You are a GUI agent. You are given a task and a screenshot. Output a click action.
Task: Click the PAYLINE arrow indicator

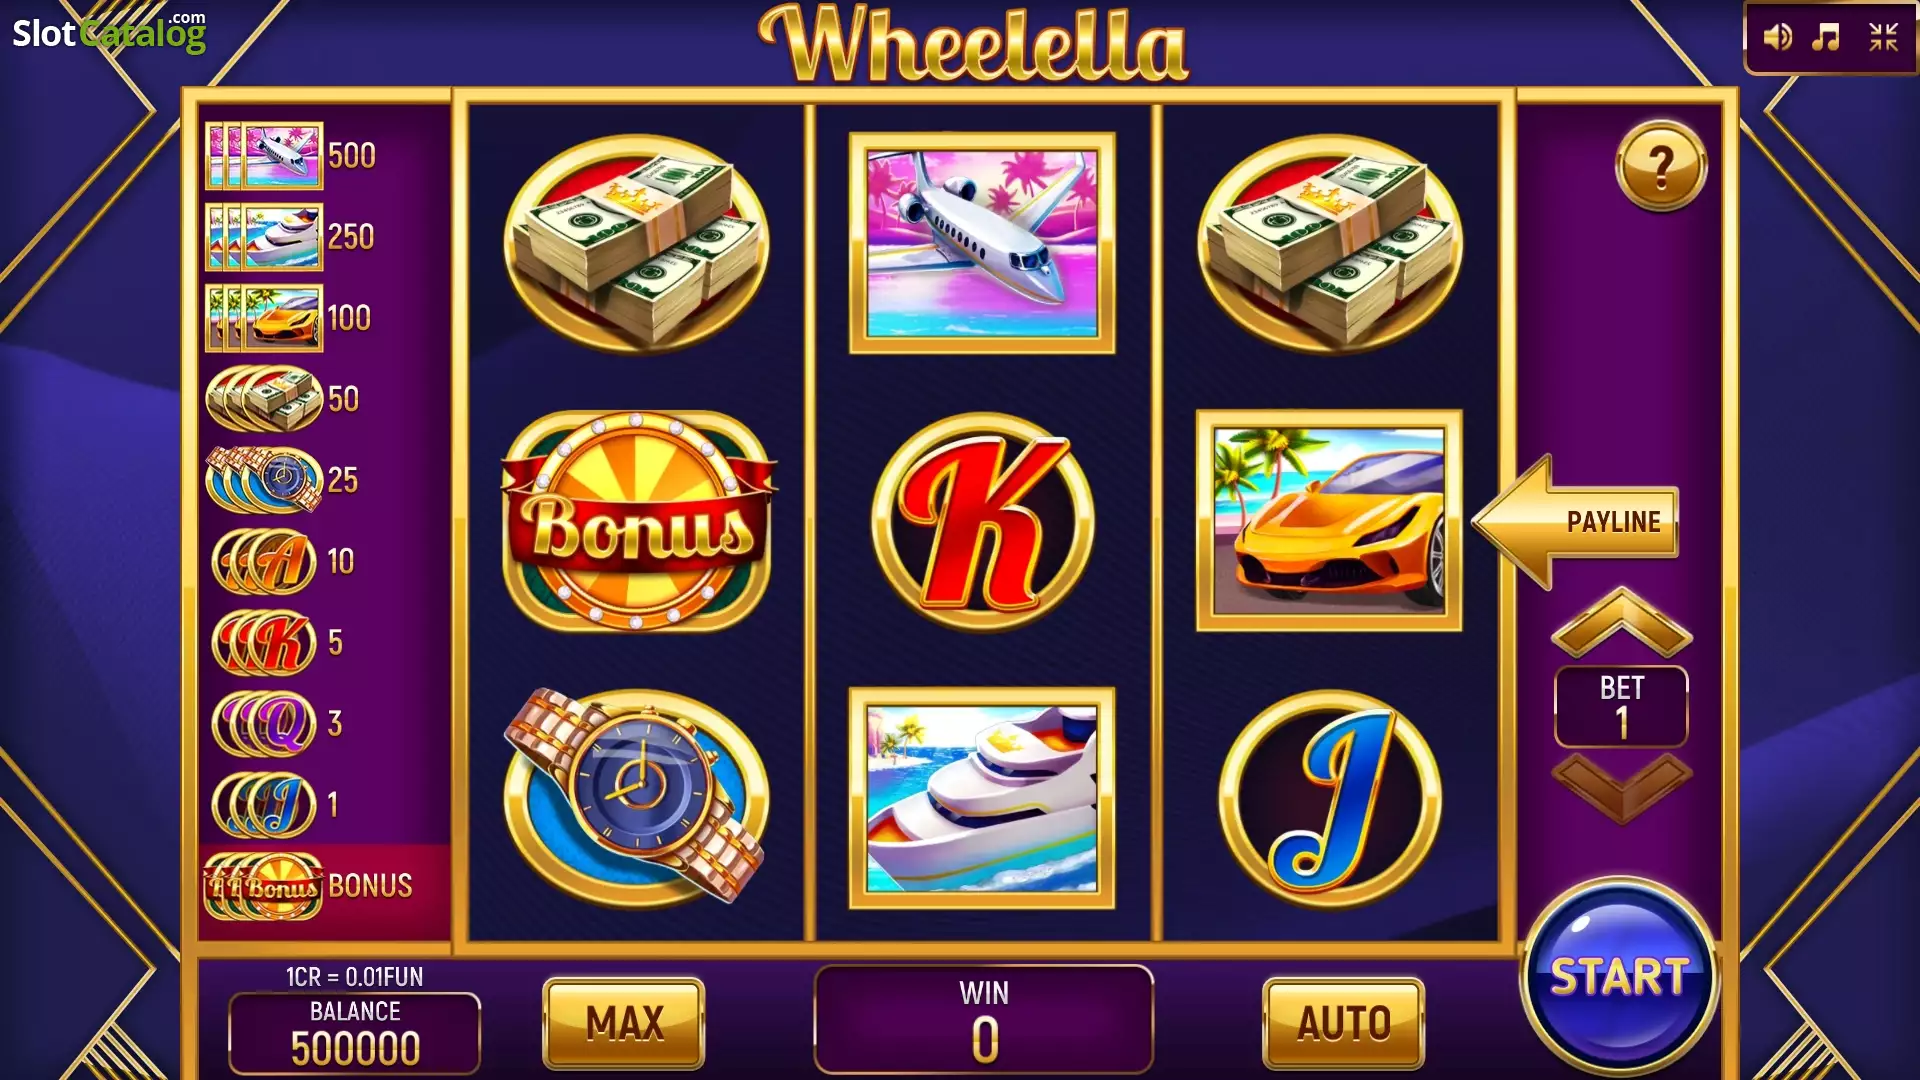tap(1576, 522)
